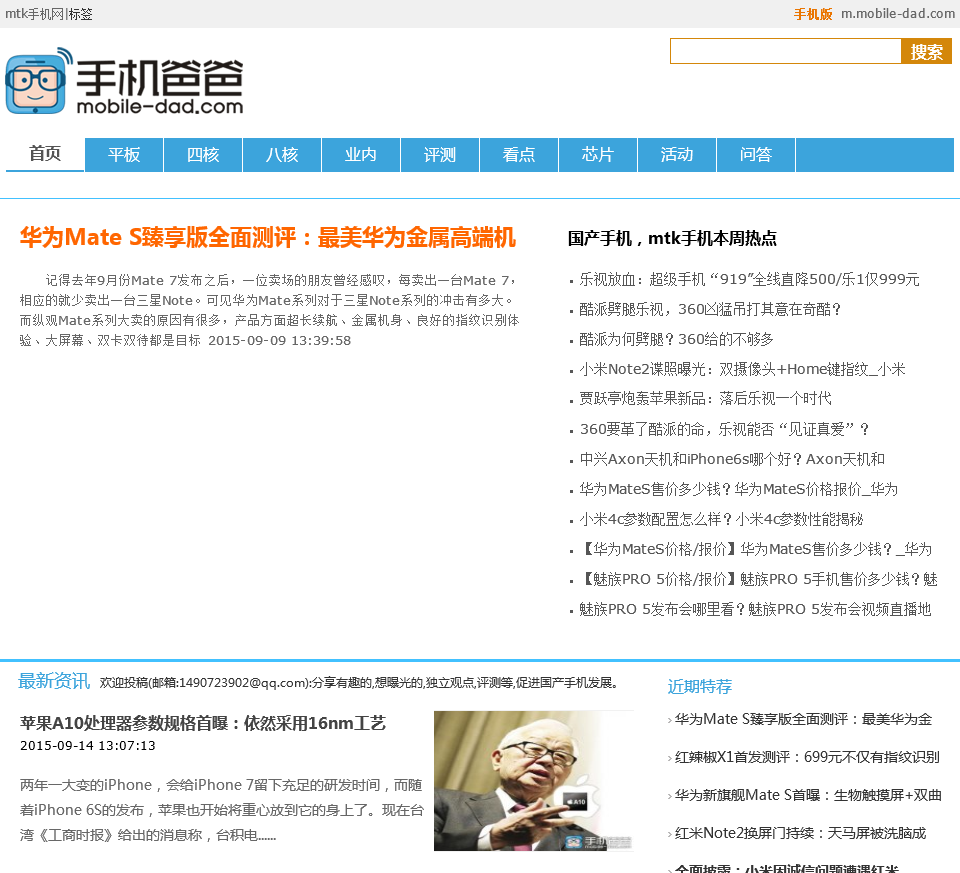Click the 标签 link at top
Viewport: 960px width, 873px height.
point(80,13)
